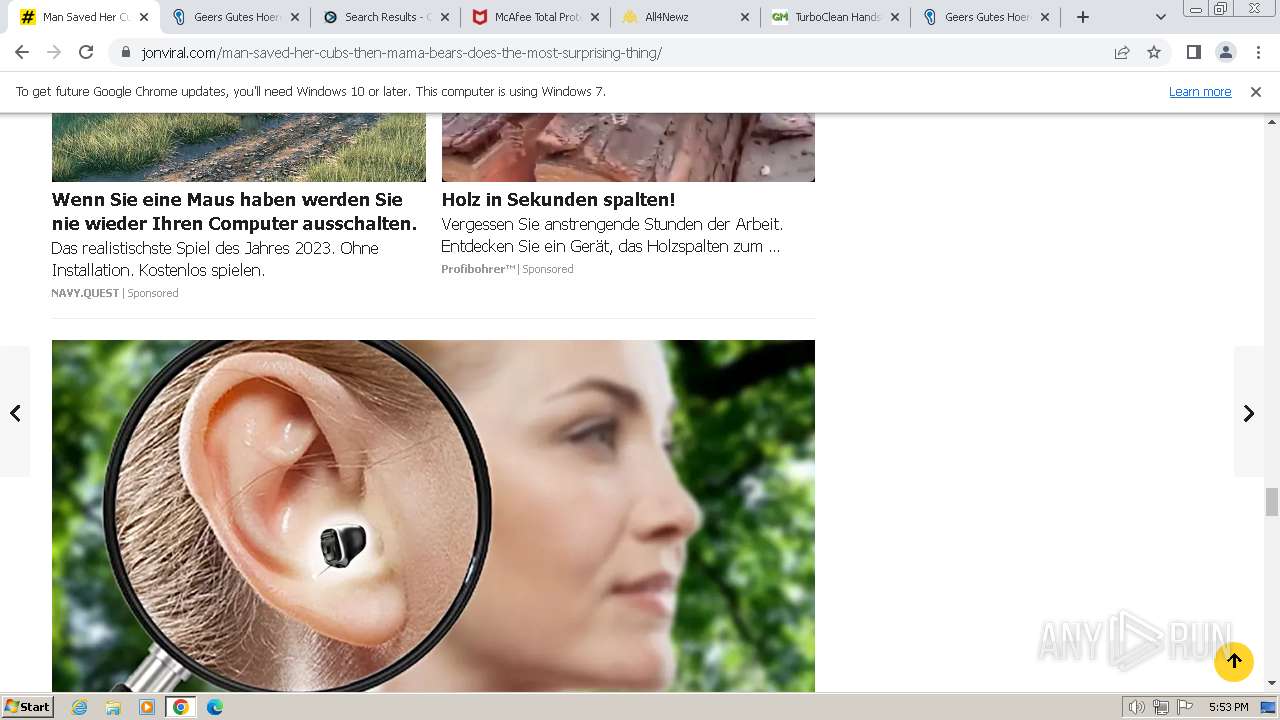Screen dimensions: 1280x720
Task: Open the grassy path ad thumbnail
Action: pos(238,147)
